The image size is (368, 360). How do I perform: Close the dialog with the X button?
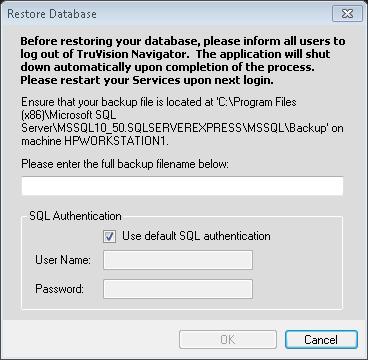(x=347, y=14)
